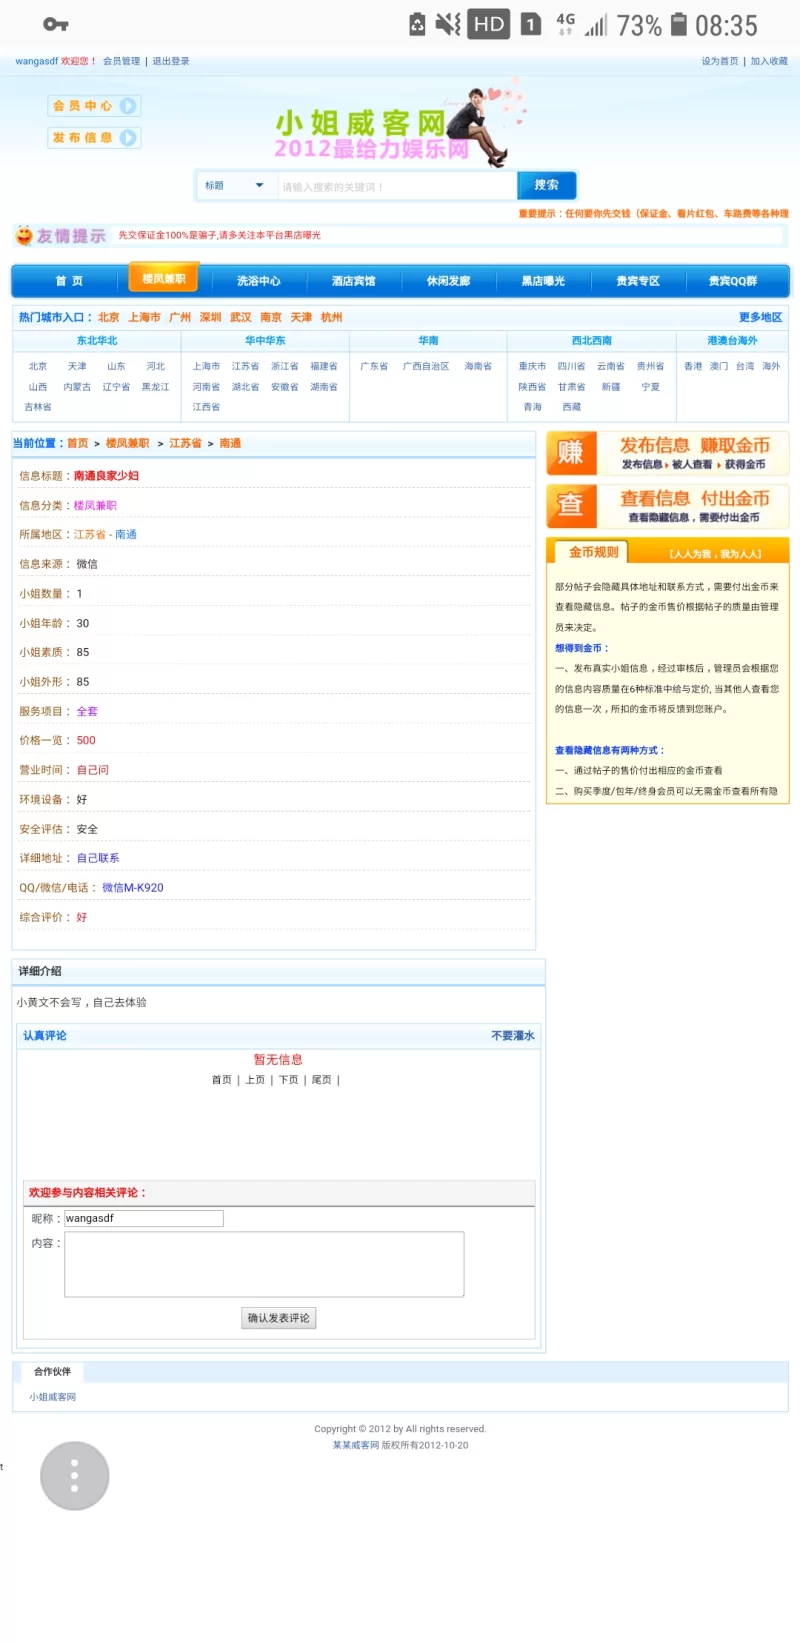Click the 下页 pagination link

(x=288, y=1080)
